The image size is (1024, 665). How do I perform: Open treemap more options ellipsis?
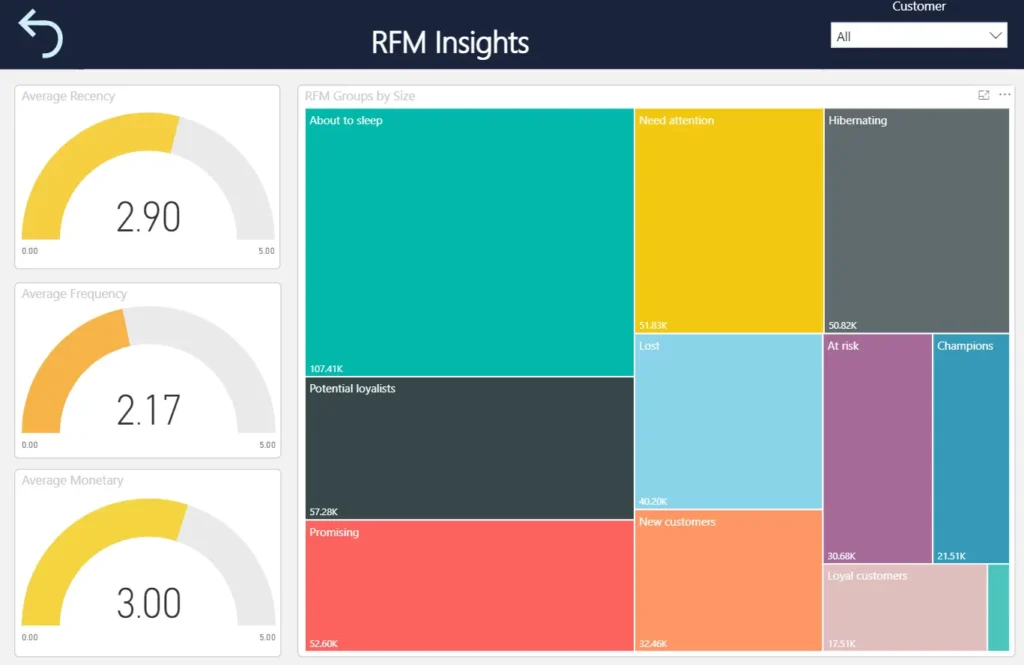click(1004, 95)
